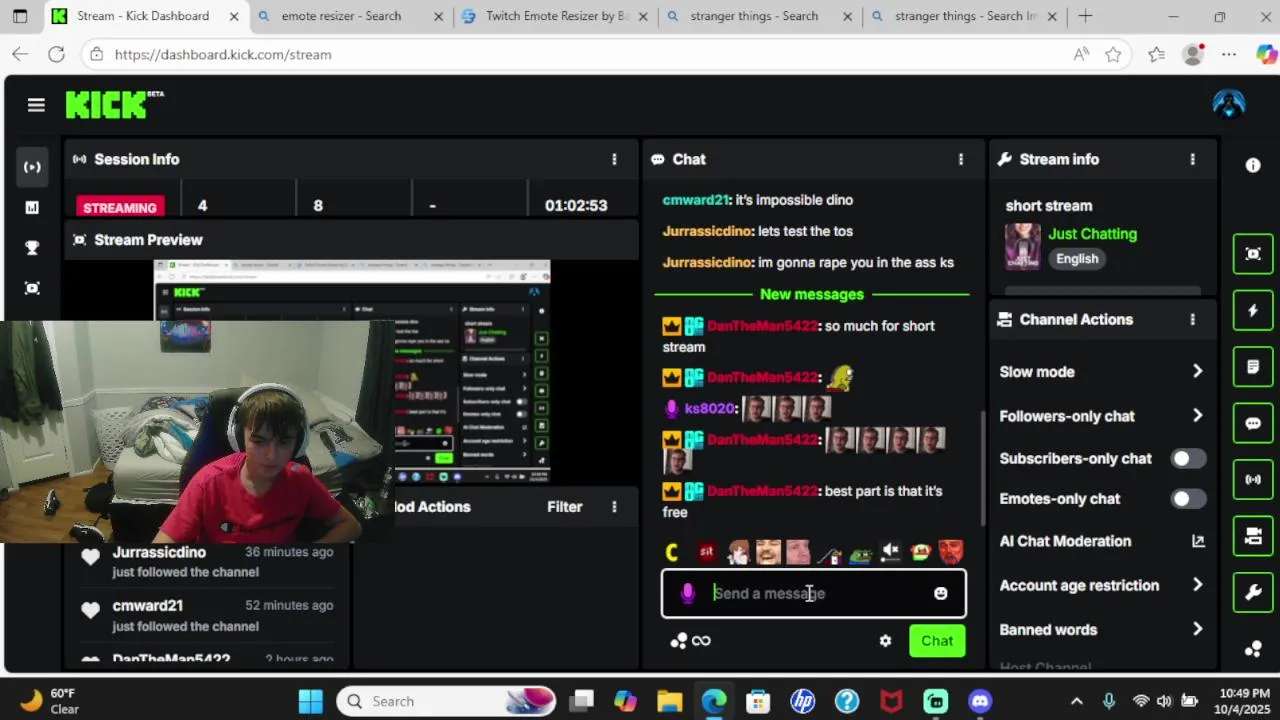Open a new browser tab
This screenshot has width=1280, height=720.
click(1085, 16)
